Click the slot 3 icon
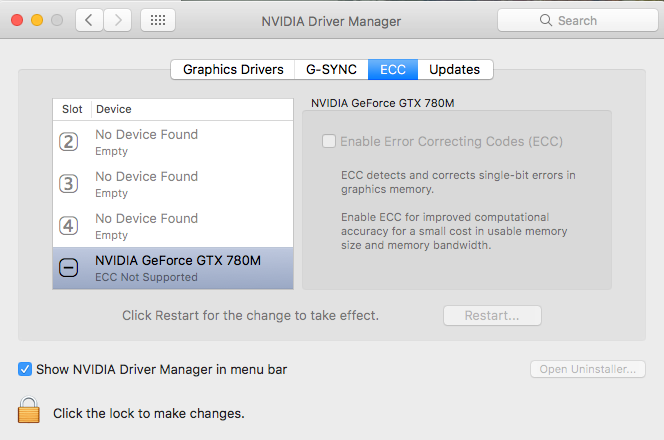 tap(69, 184)
